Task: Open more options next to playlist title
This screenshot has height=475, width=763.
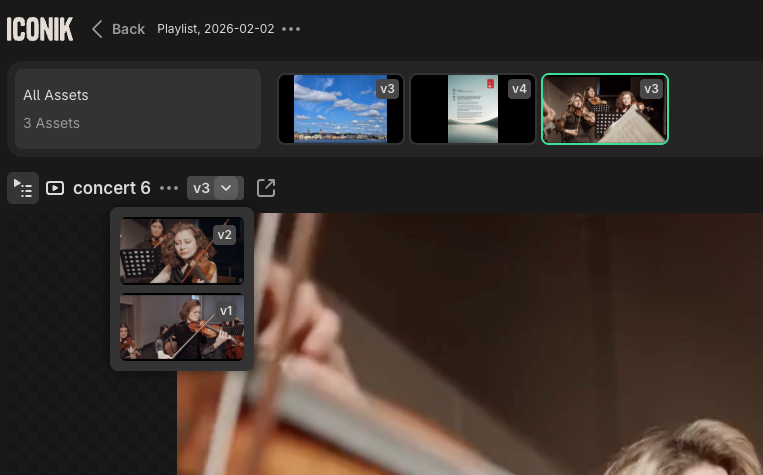Action: tap(291, 29)
